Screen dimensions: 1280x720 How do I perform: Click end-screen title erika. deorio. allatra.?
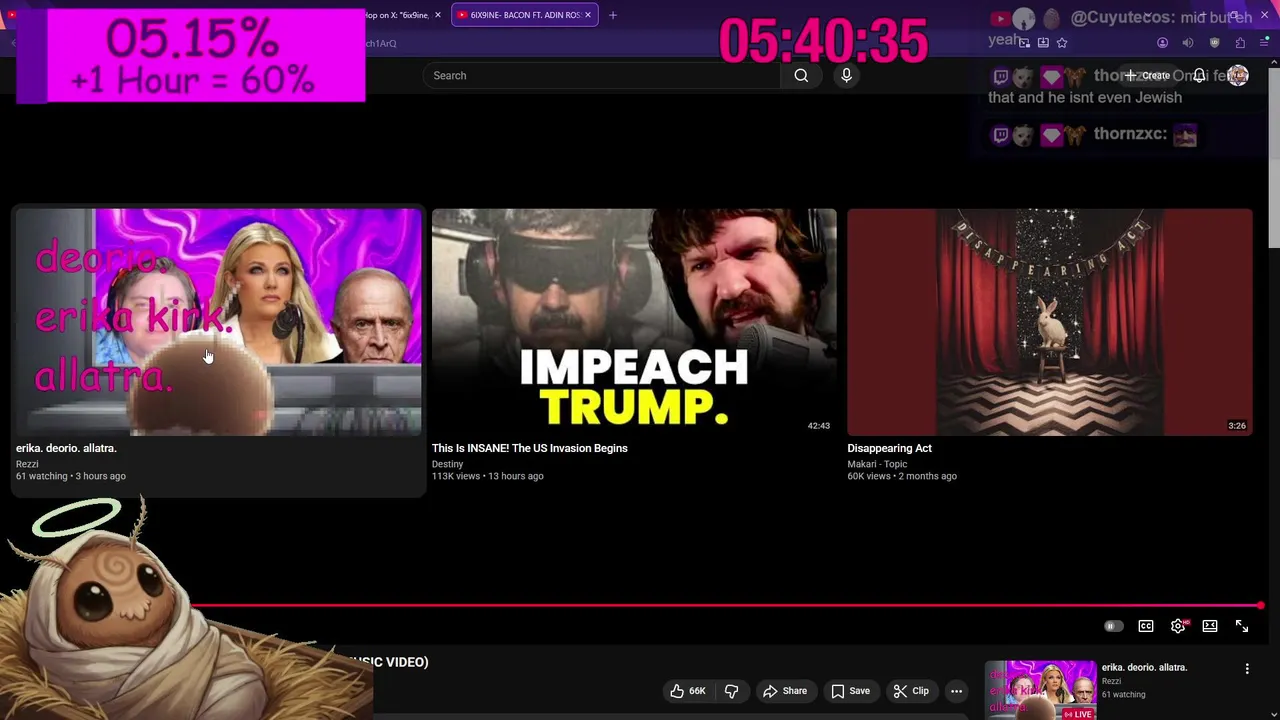[x=66, y=448]
